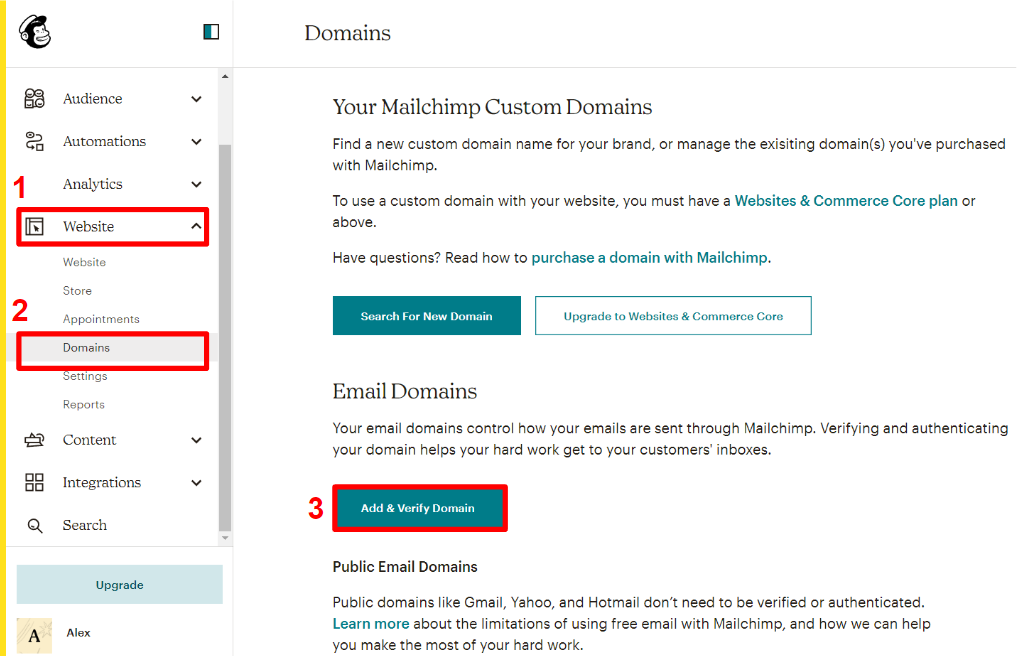The image size is (1018, 656).
Task: Click the Website icon in the sidebar
Action: click(x=34, y=227)
